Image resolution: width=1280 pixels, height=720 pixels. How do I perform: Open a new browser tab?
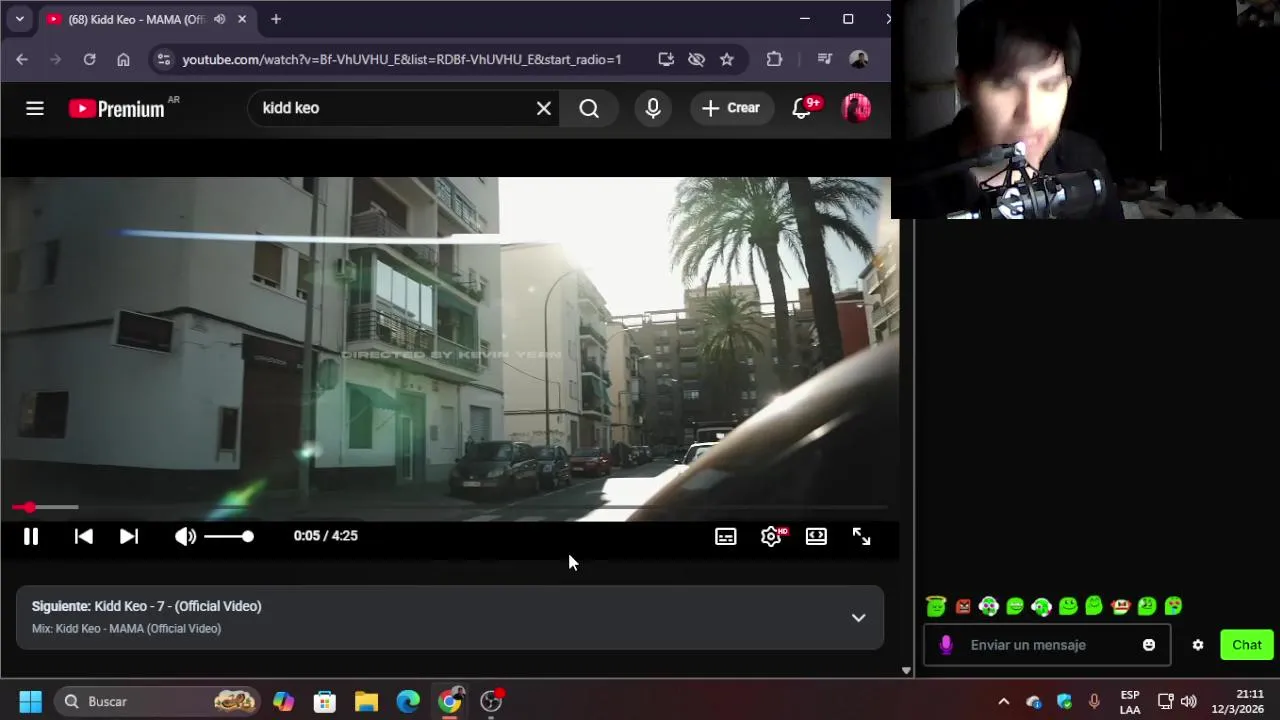(x=276, y=19)
